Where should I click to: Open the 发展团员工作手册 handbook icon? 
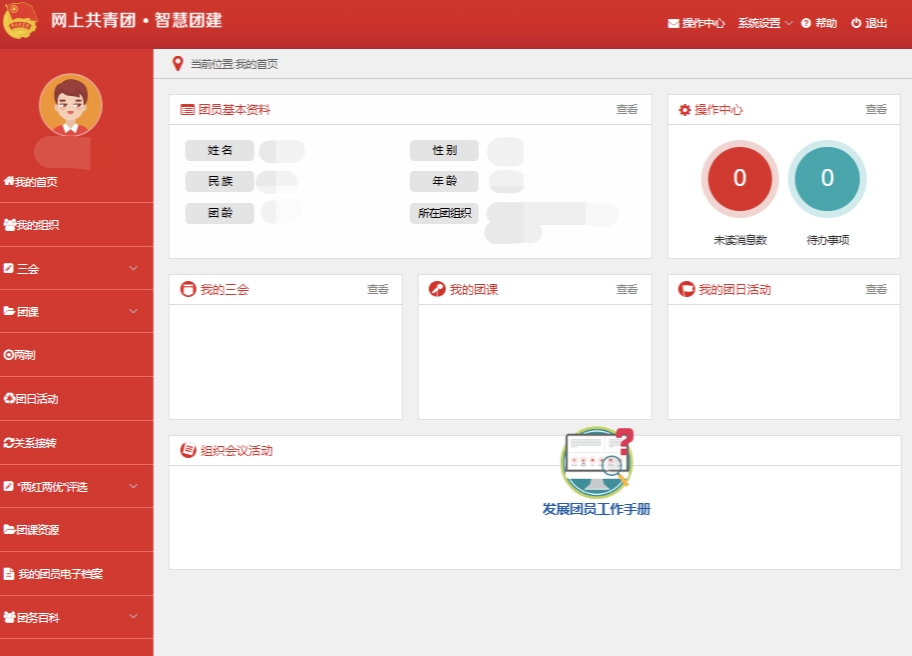pos(597,463)
